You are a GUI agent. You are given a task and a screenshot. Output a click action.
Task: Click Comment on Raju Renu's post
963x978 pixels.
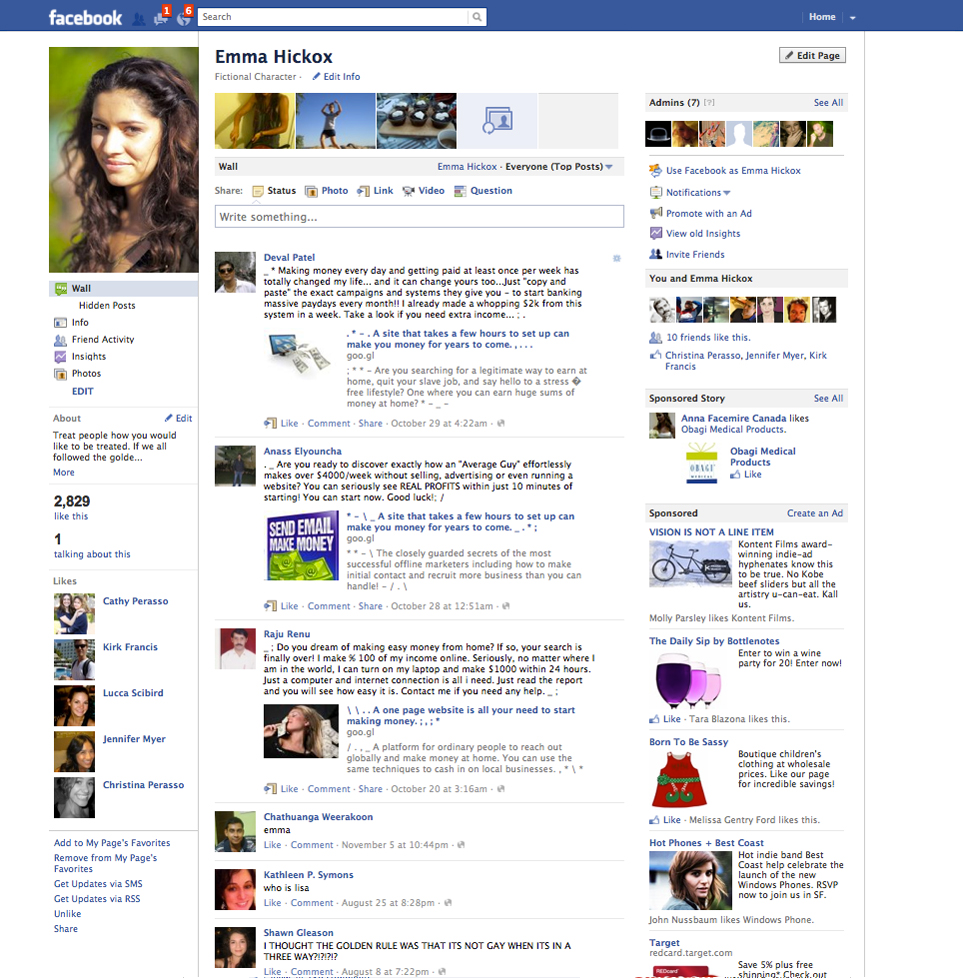coord(329,789)
